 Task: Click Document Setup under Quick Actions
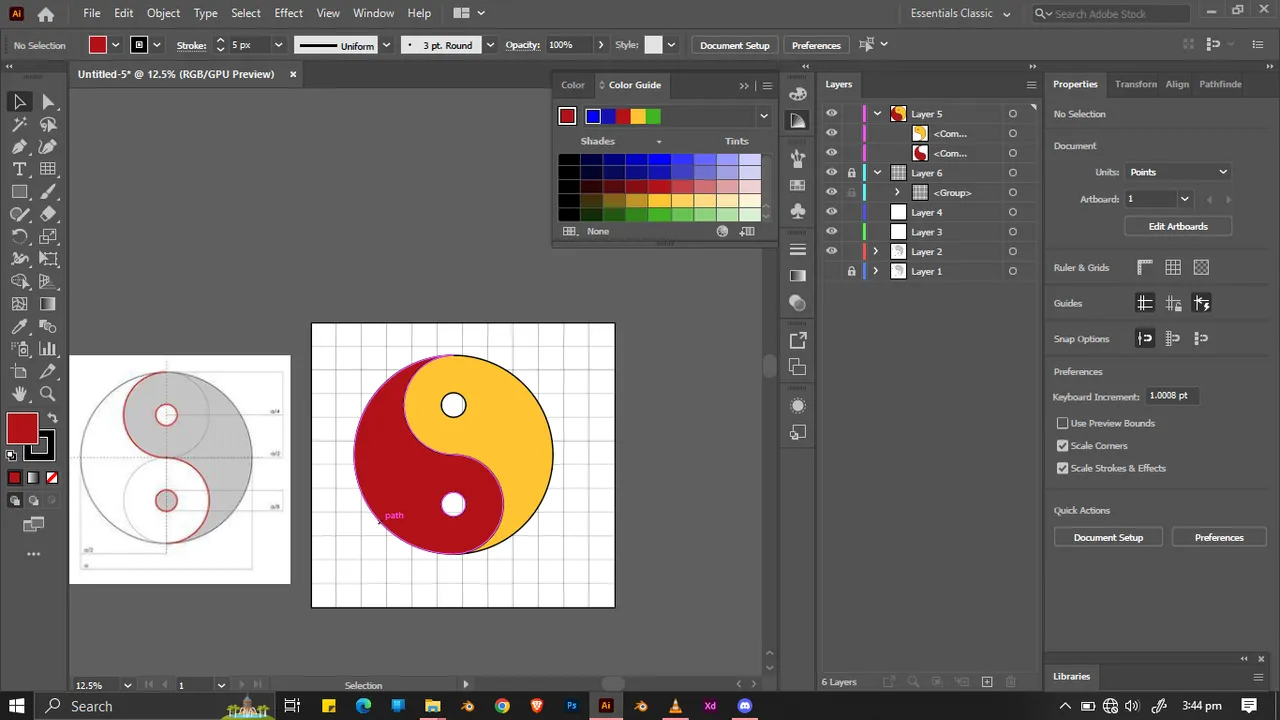1108,538
